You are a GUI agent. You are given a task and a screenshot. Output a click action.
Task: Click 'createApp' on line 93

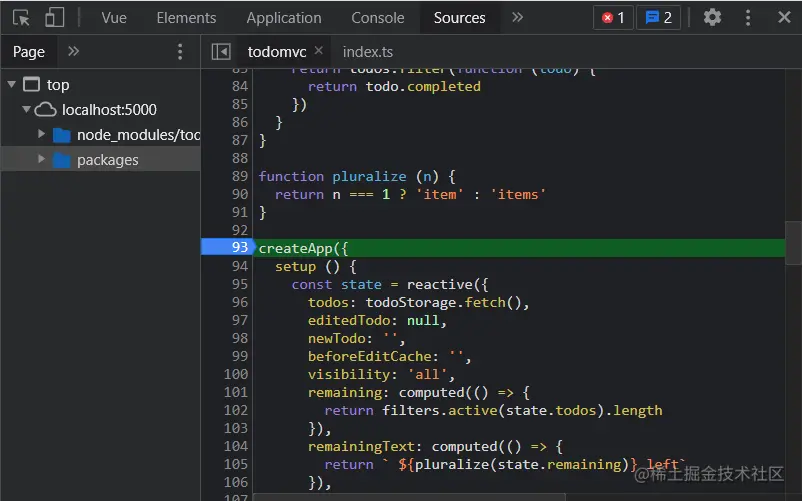pyautogui.click(x=295, y=248)
